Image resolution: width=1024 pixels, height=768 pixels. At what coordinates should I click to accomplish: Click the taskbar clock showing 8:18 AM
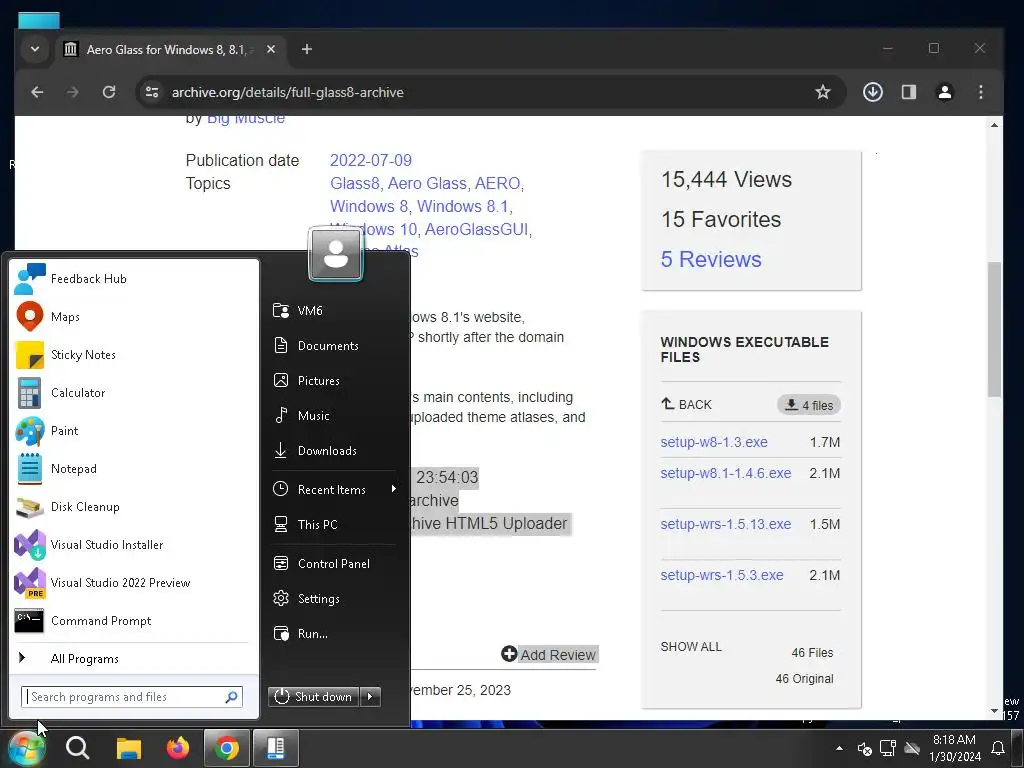pos(954,748)
